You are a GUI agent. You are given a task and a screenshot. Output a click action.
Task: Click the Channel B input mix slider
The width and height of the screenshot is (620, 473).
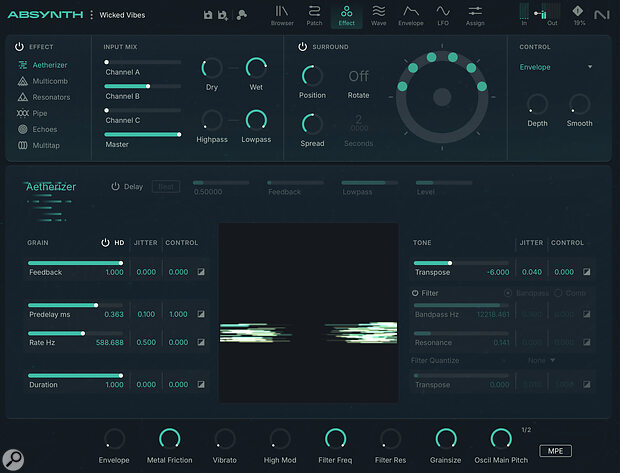point(143,86)
